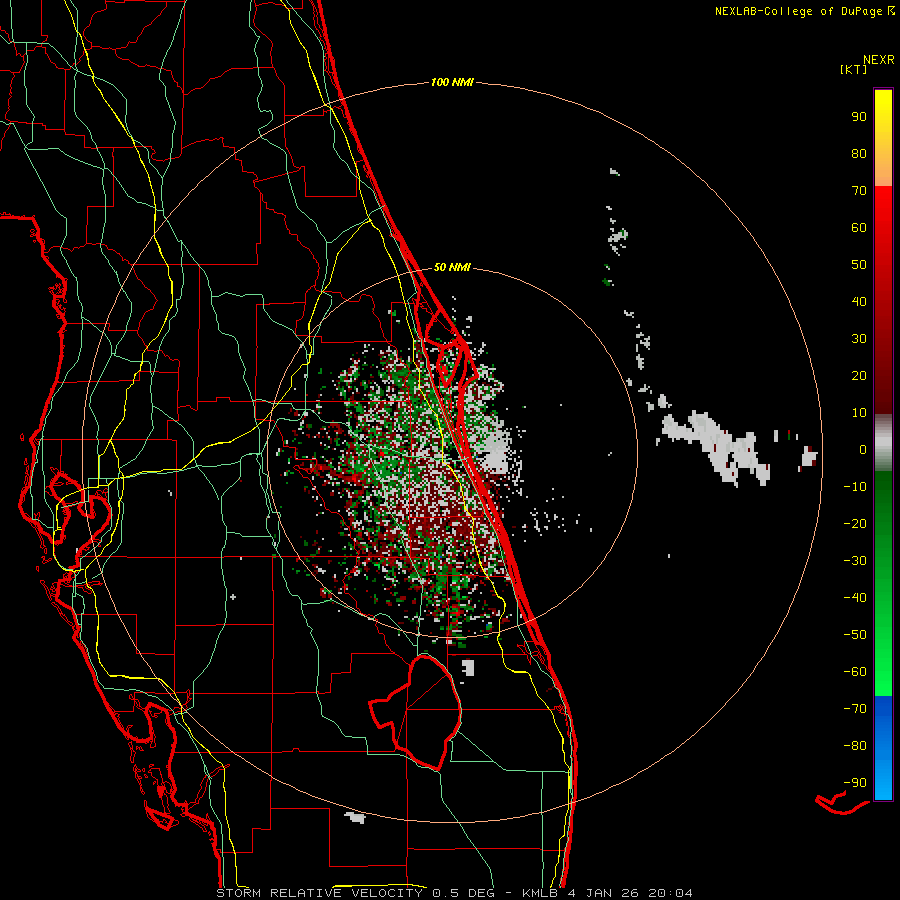Click the 30 value on velocity scale
This screenshot has height=900, width=900.
point(859,339)
